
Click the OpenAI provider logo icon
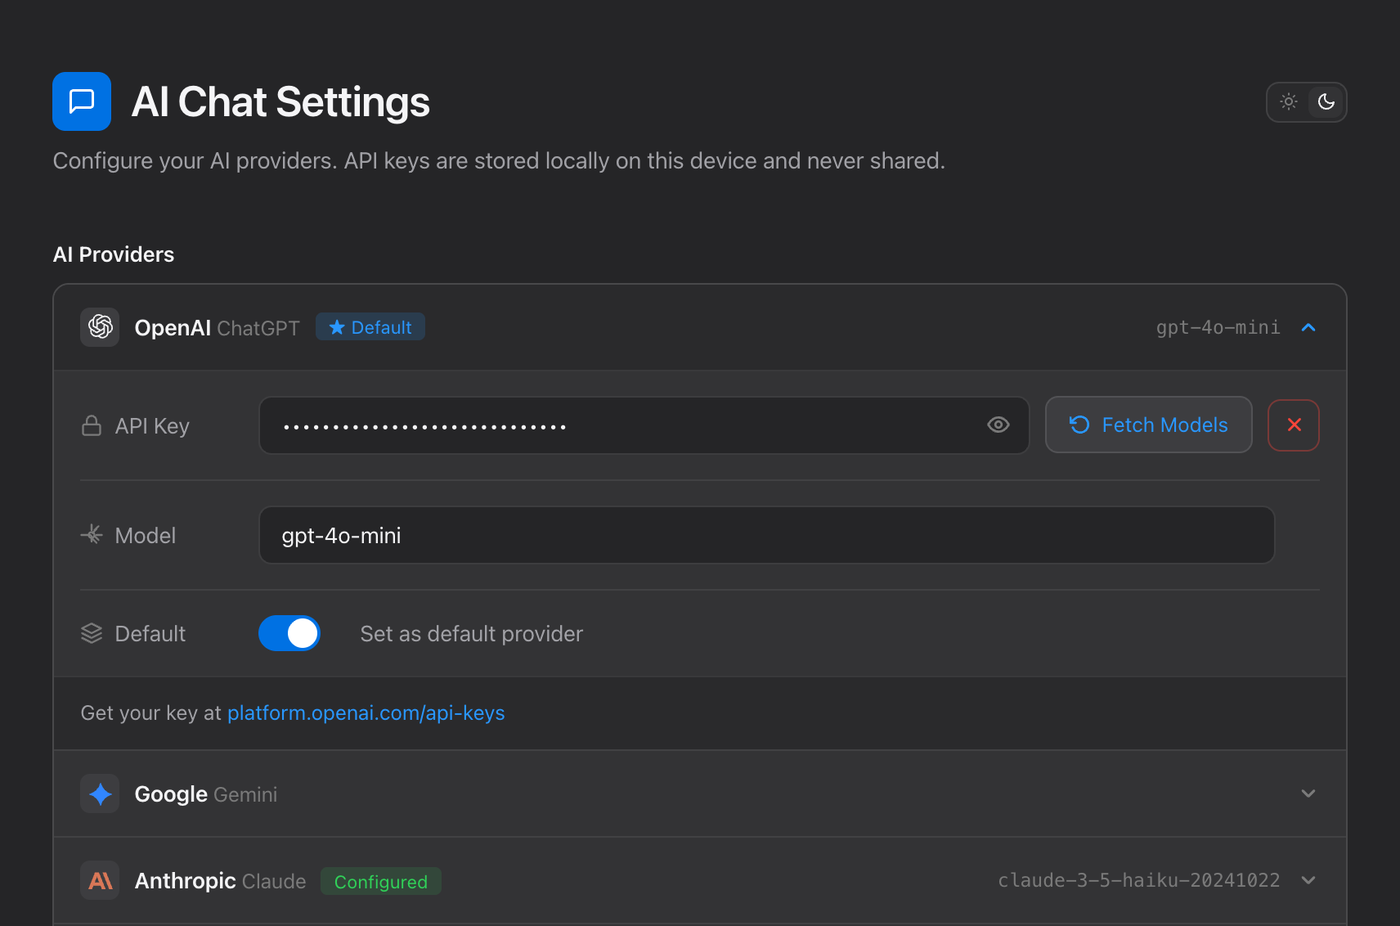click(x=100, y=327)
